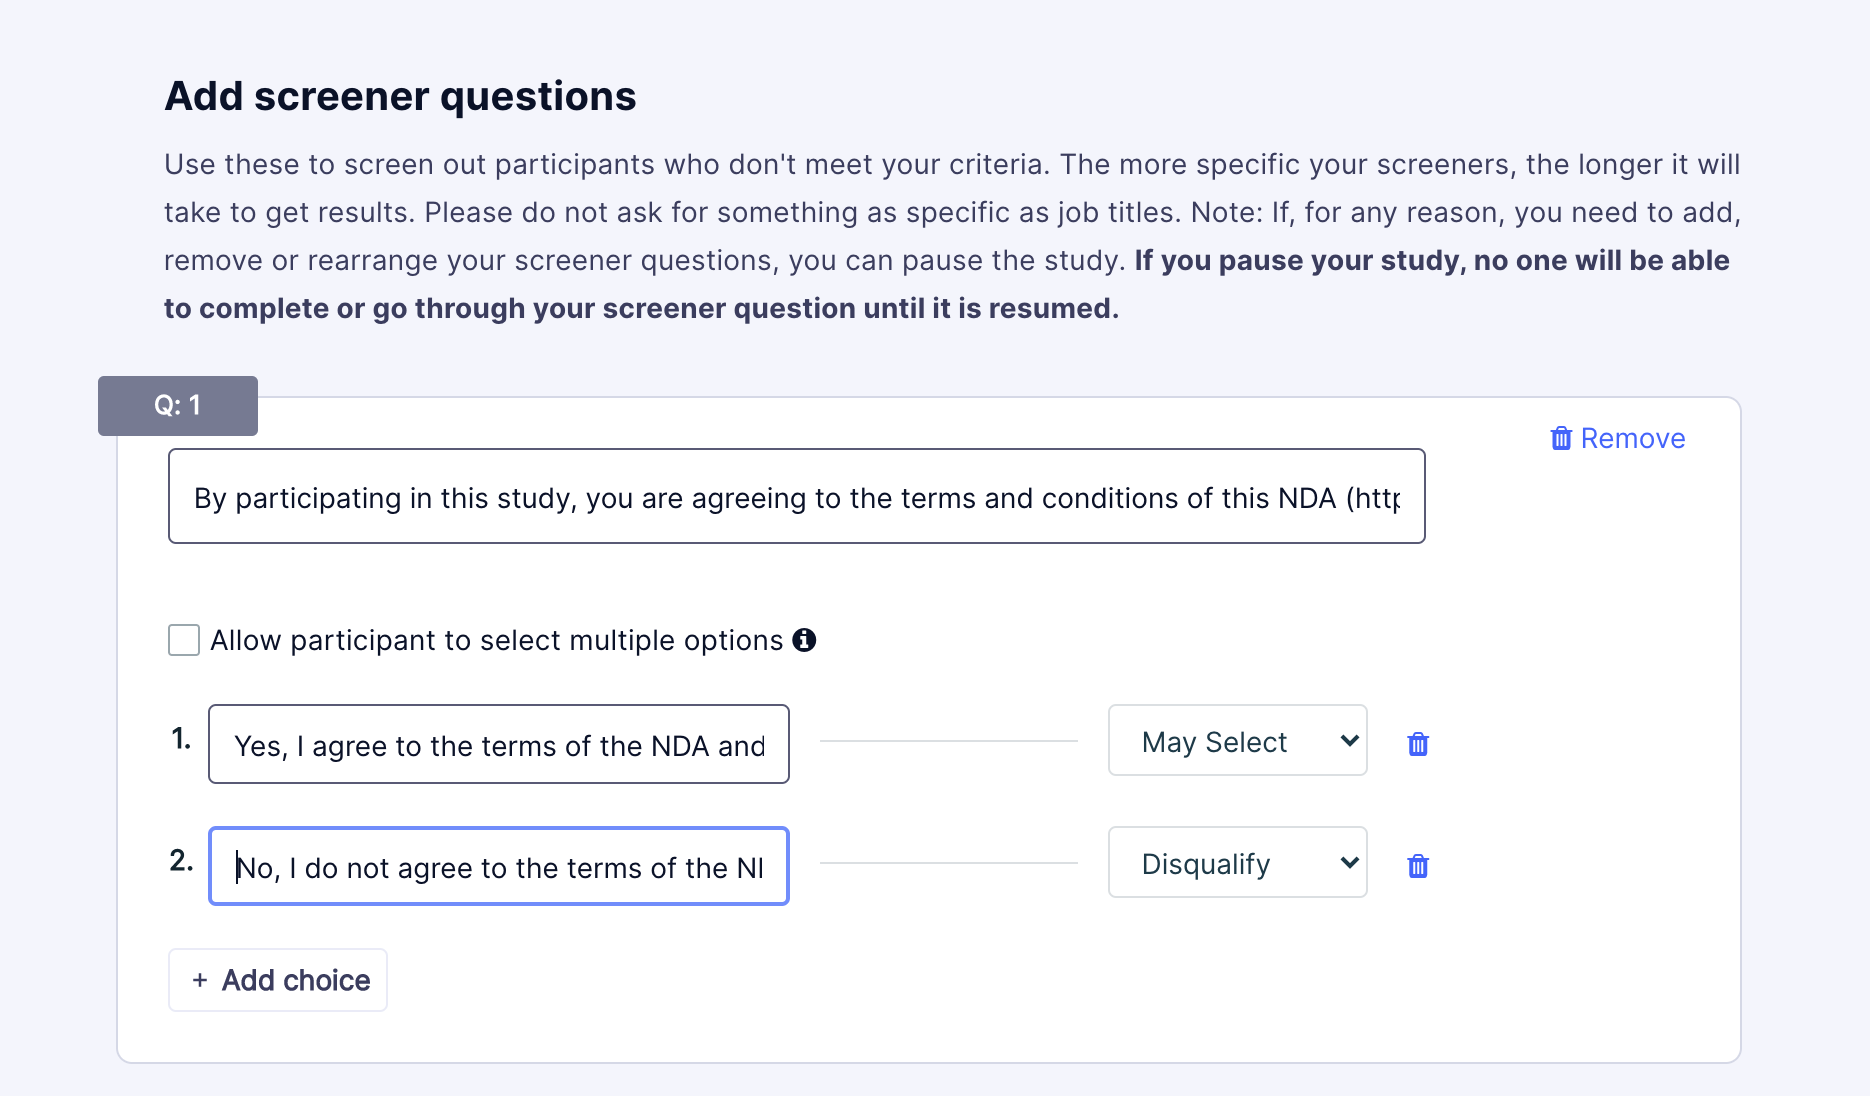Click the plus icon on Add choice
Image resolution: width=1870 pixels, height=1096 pixels.
[x=201, y=980]
